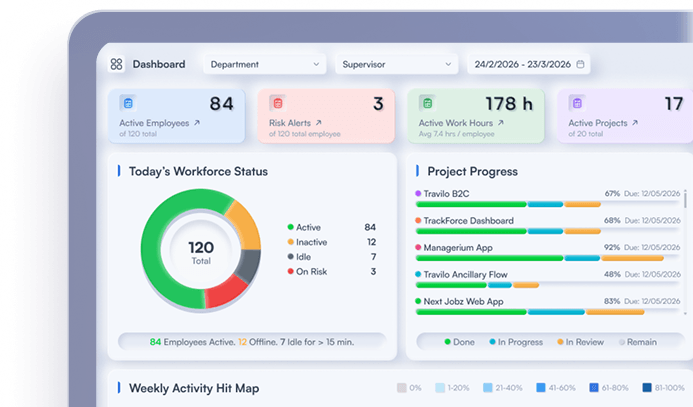Click the On Risk legend label
693x407 pixels.
312,272
